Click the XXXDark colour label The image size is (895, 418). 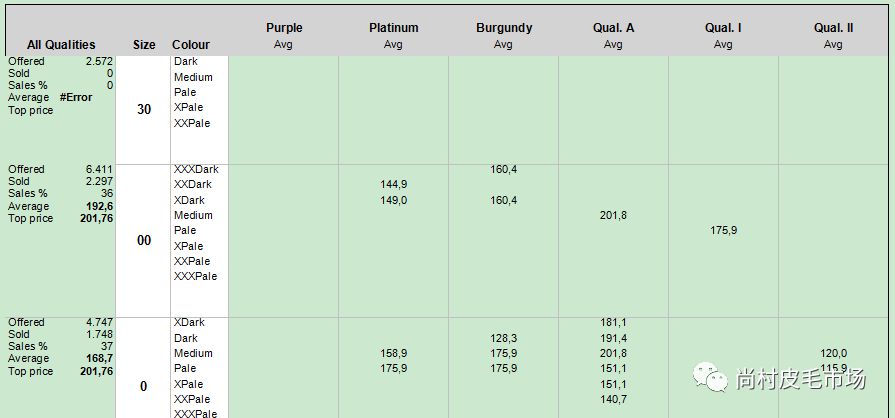195,169
